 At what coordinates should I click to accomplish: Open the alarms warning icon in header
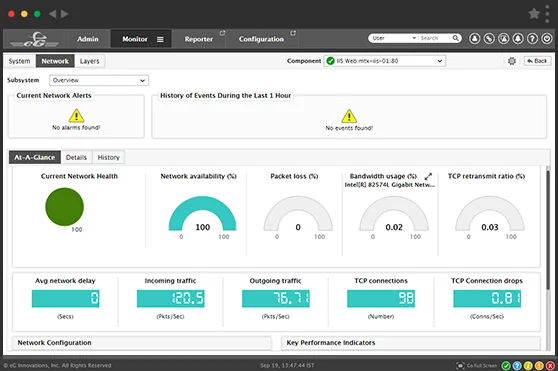(x=504, y=38)
